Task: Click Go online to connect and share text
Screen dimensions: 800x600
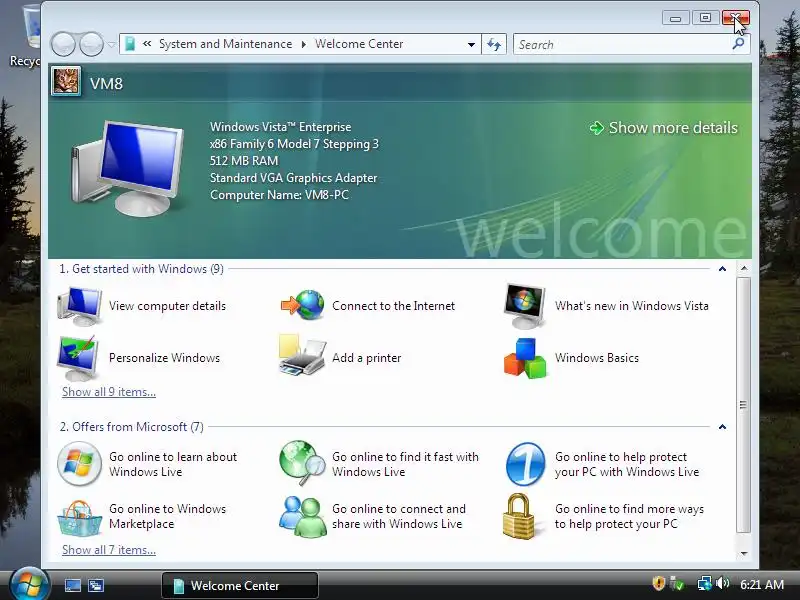Action: click(398, 516)
